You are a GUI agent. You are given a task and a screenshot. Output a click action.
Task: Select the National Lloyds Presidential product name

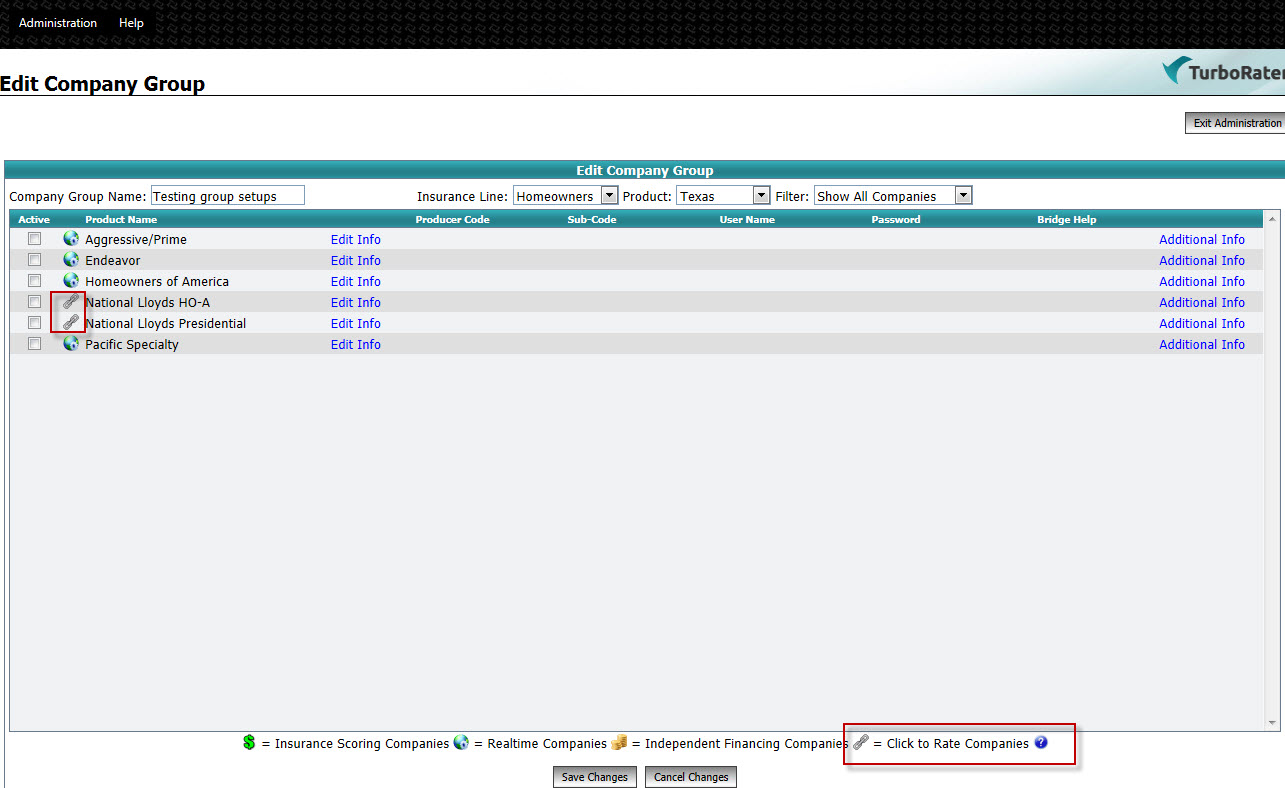[x=166, y=324]
